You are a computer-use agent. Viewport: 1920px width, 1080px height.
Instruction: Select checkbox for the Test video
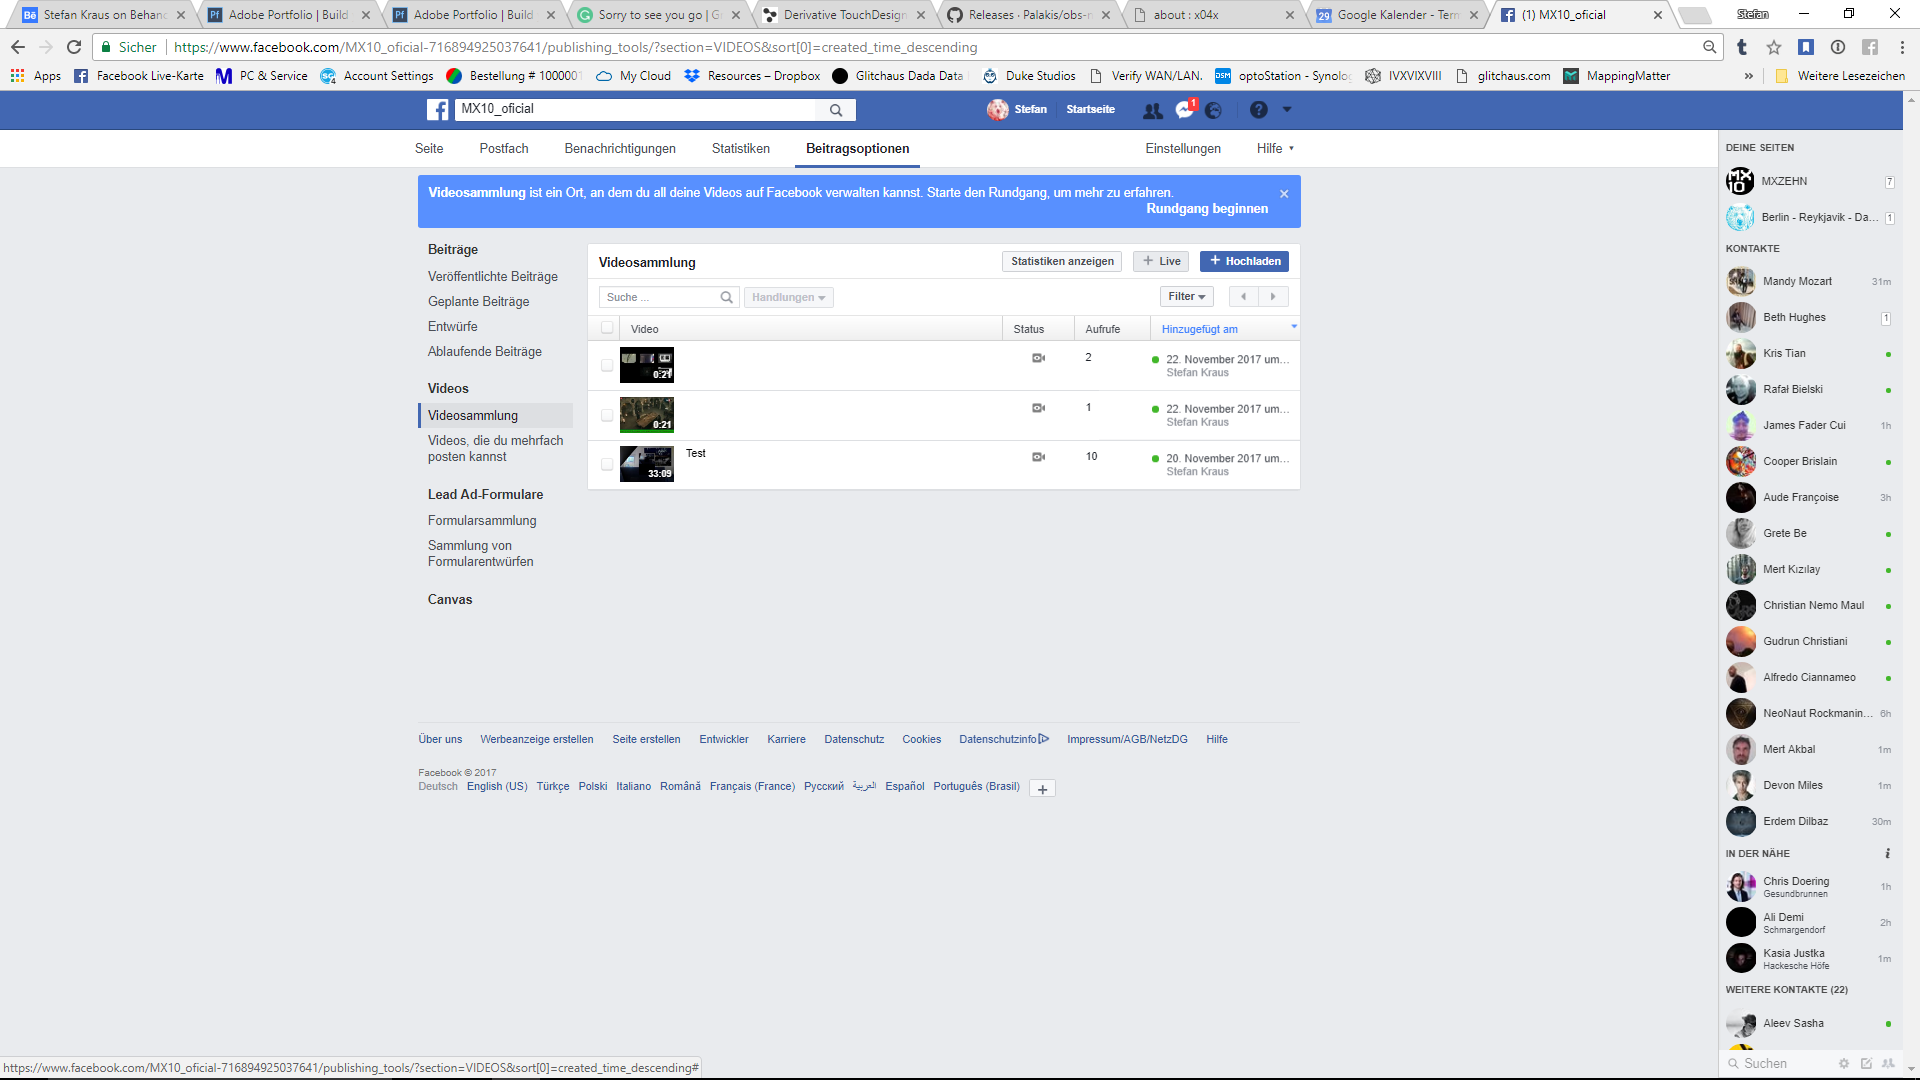point(607,464)
